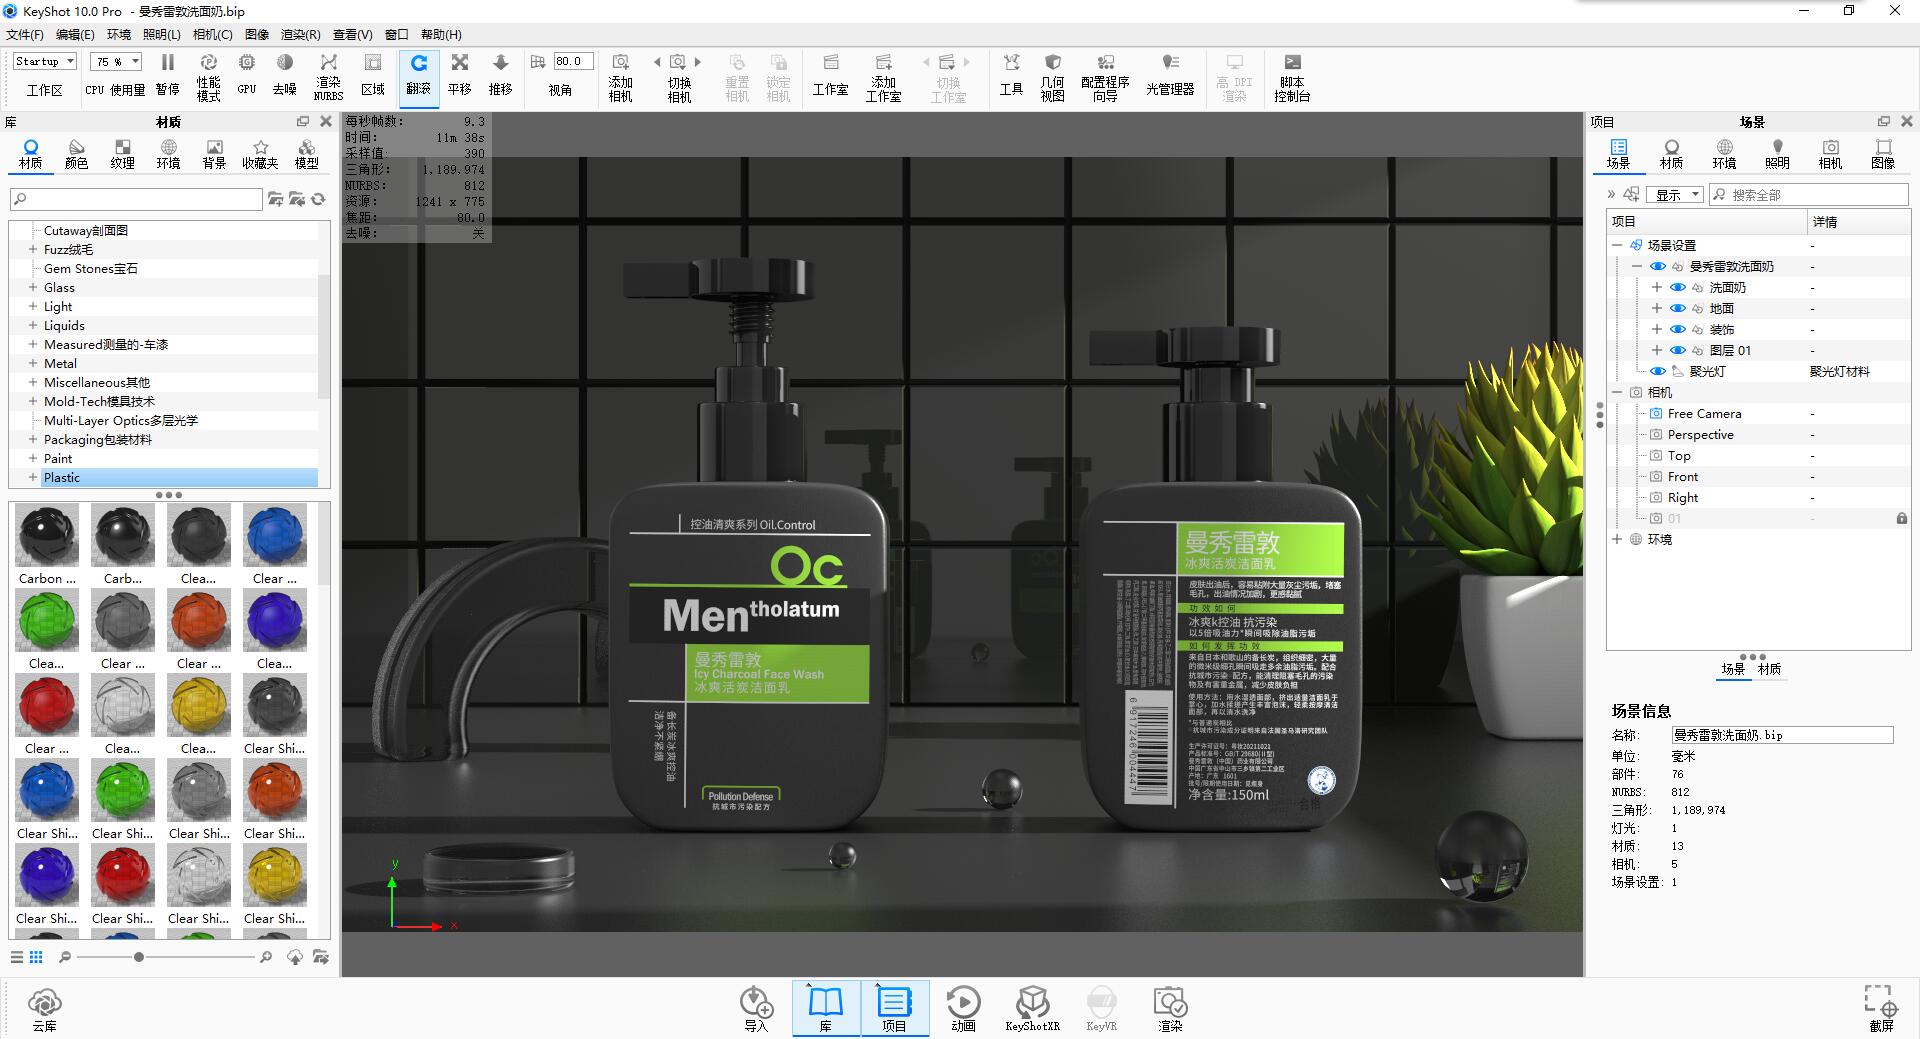The height and width of the screenshot is (1039, 1920).
Task: Toggle visibility of 聚光灯 light
Action: click(1658, 372)
